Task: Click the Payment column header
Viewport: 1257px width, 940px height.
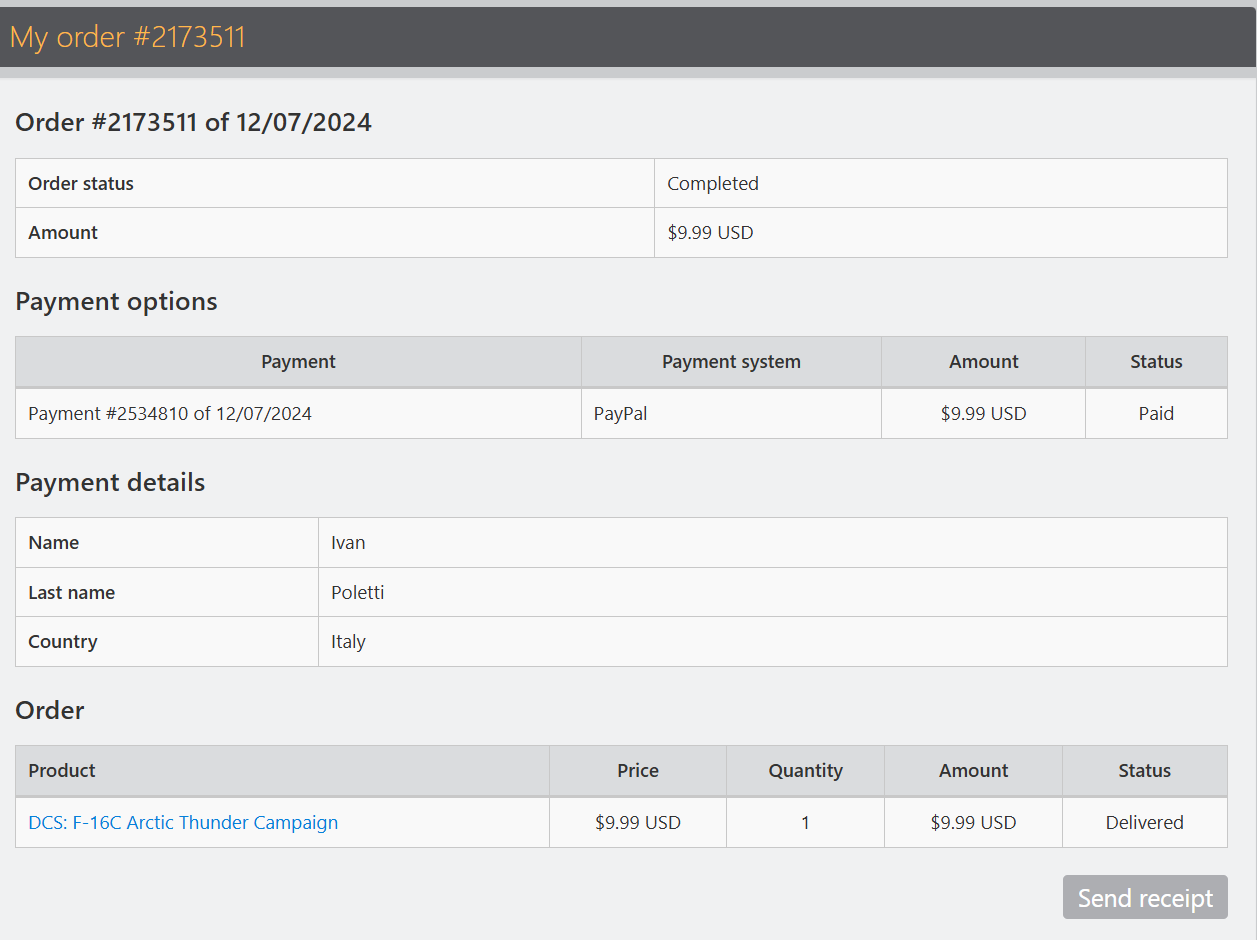Action: (298, 362)
